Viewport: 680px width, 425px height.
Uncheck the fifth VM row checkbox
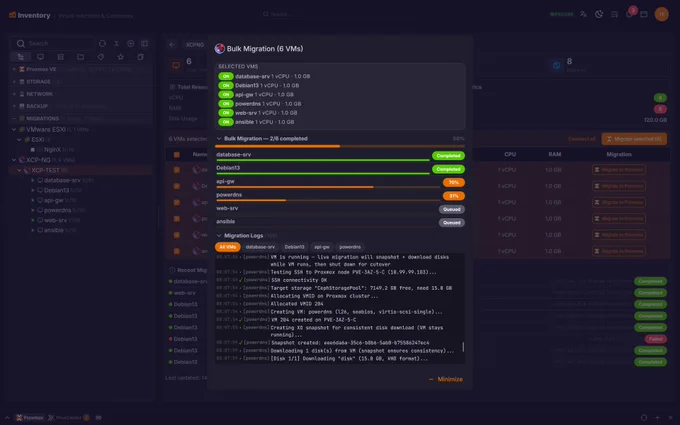(x=177, y=235)
